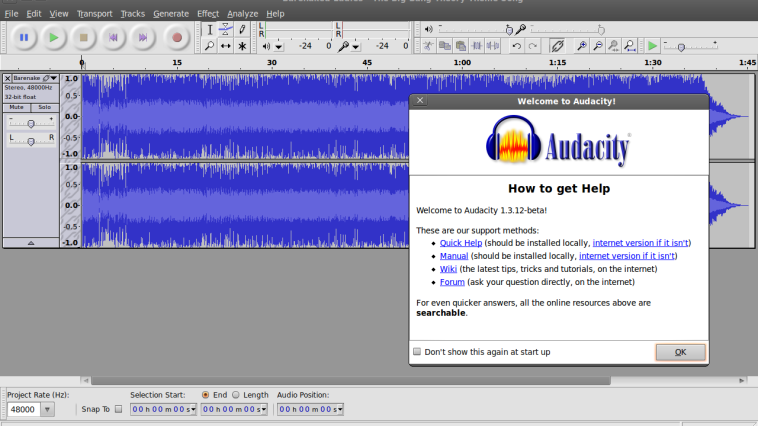
Task: Click the Redo icon
Action: tap(533, 46)
